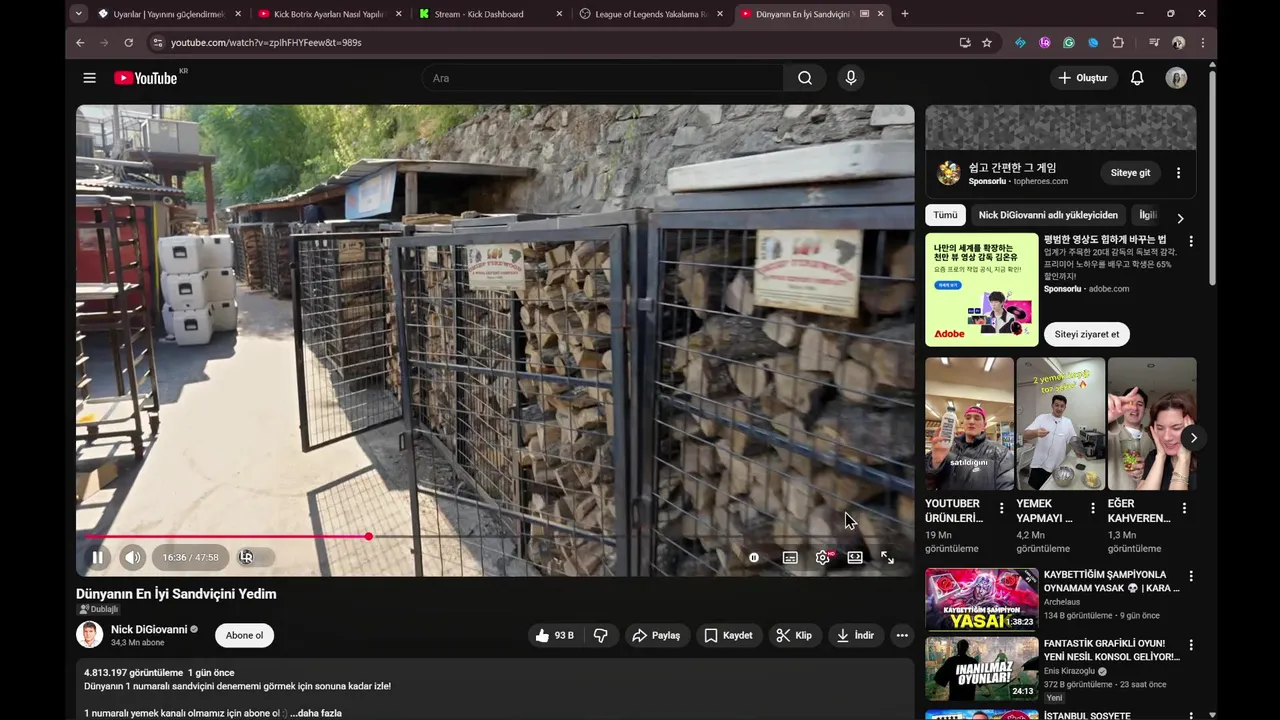Open options for the Adobe ad
1280x720 pixels.
click(1190, 241)
